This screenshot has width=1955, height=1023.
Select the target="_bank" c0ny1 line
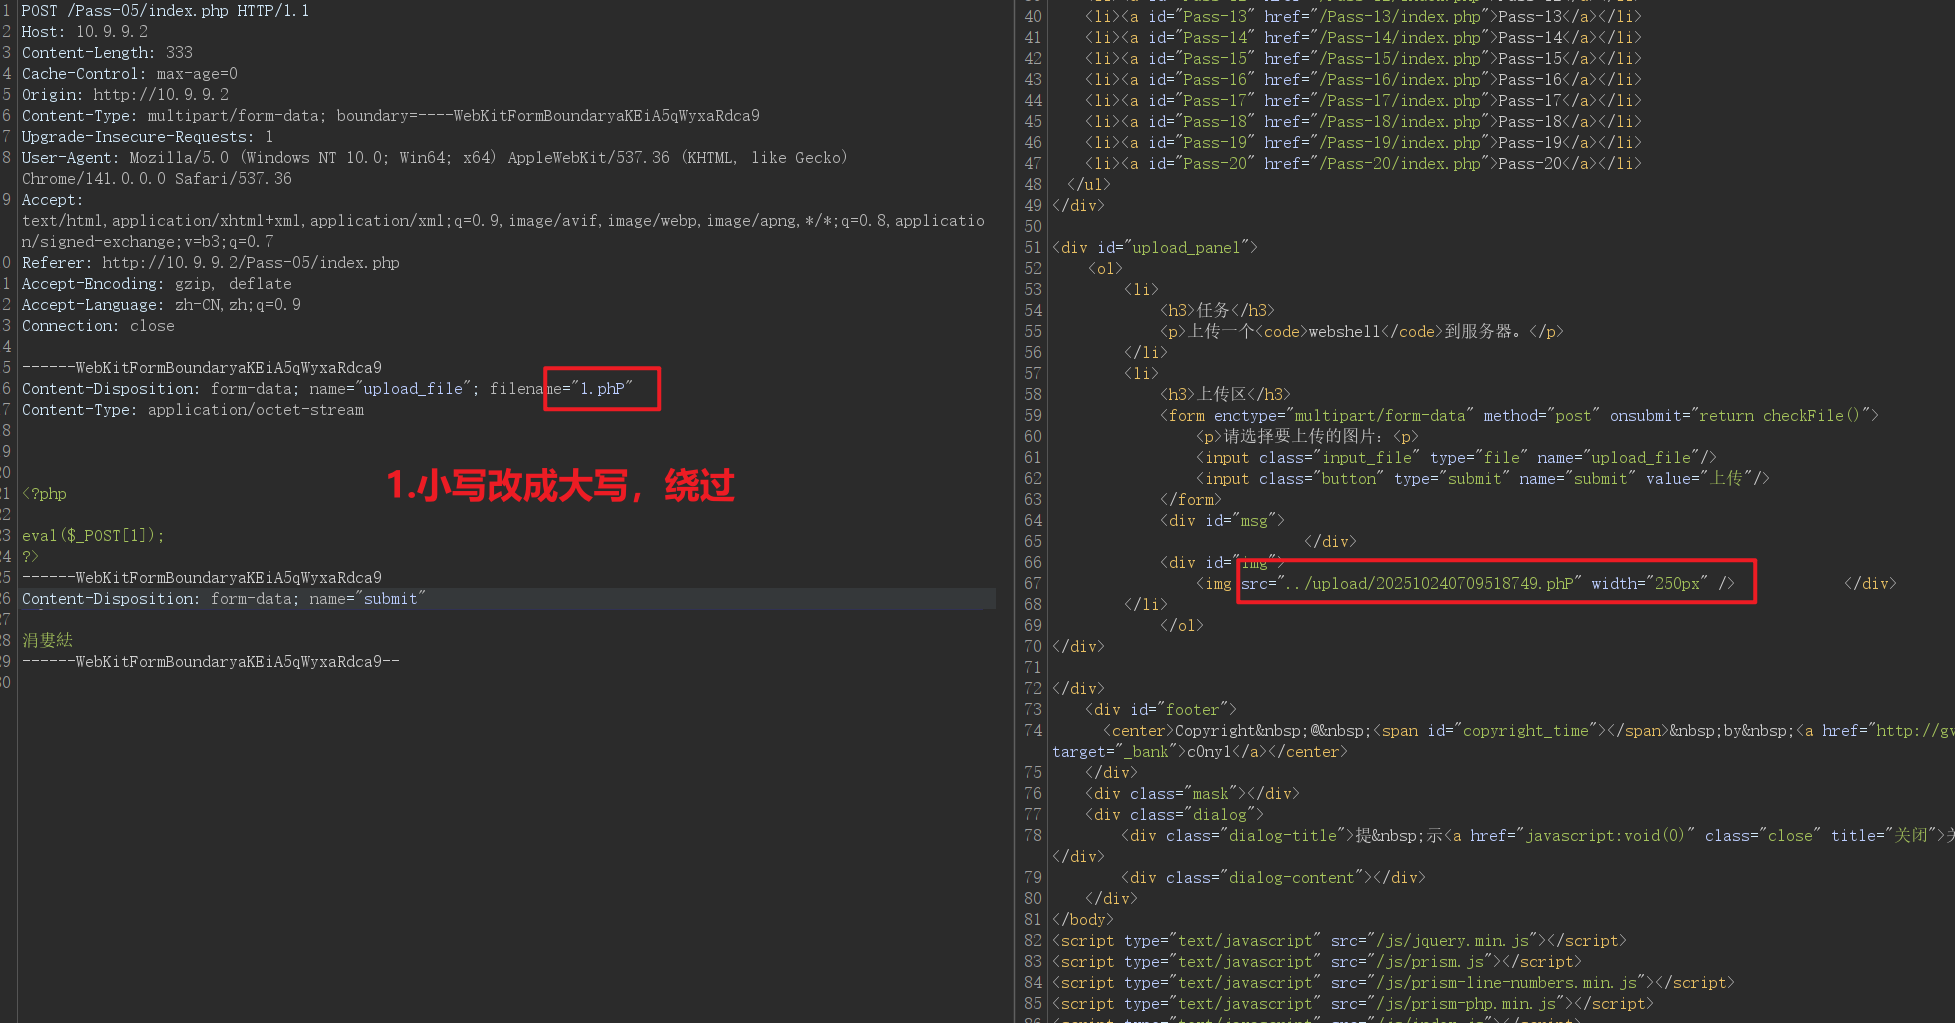click(x=1200, y=752)
